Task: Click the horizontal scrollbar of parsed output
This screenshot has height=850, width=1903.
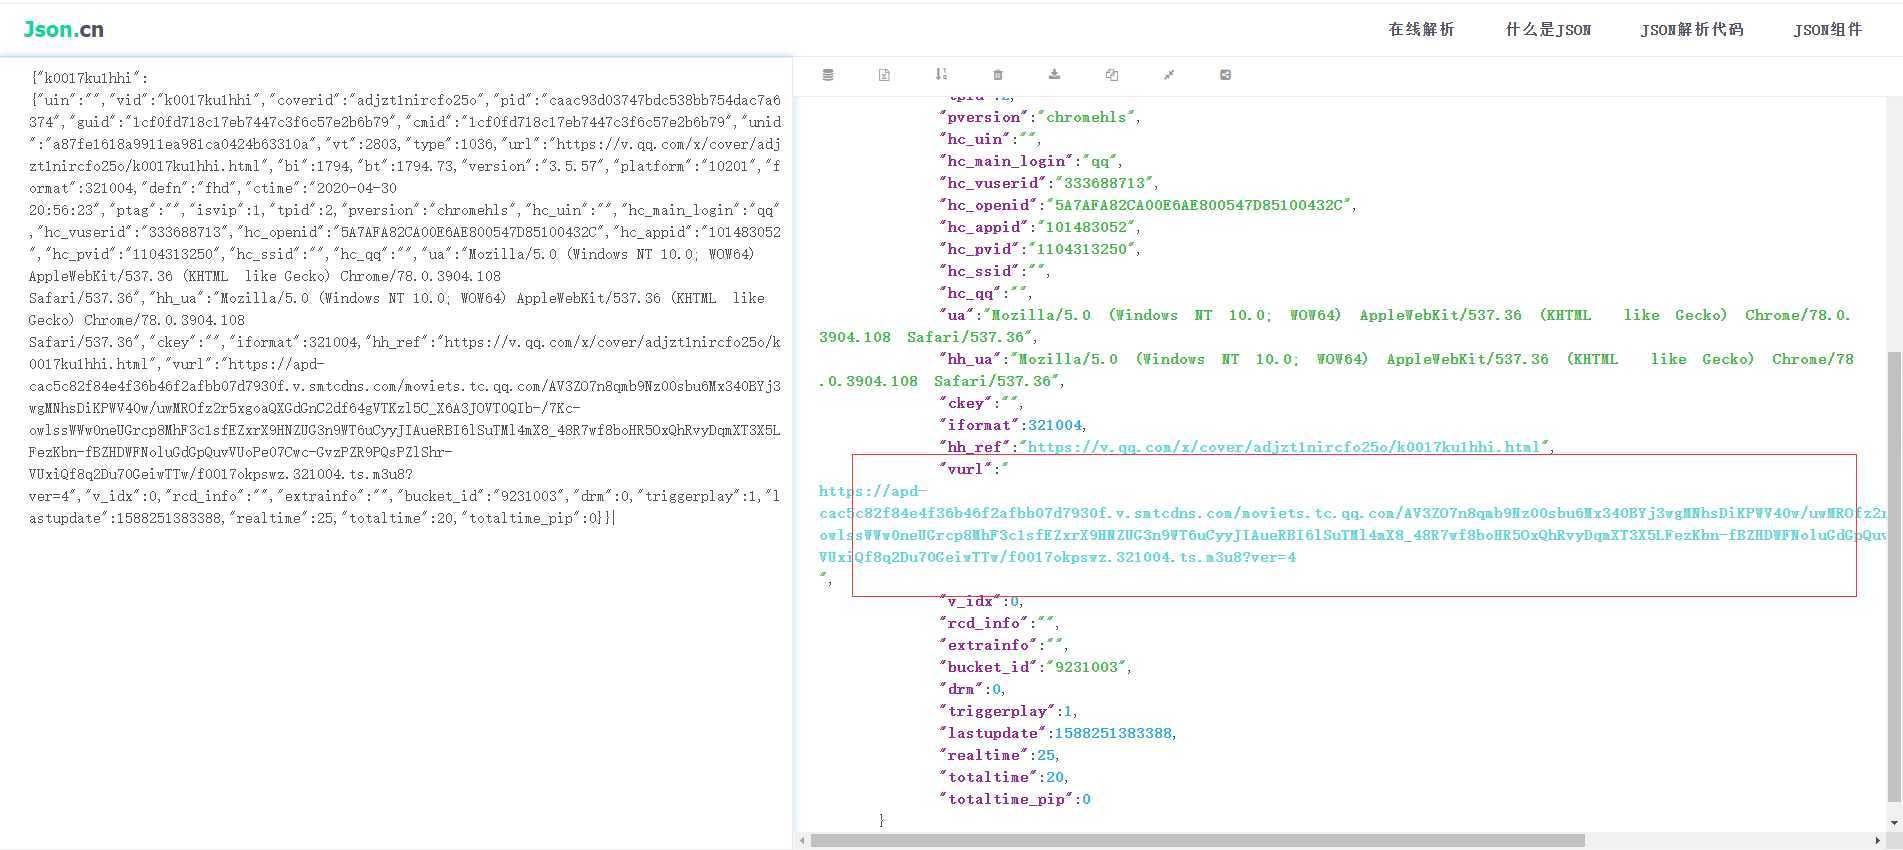Action: pyautogui.click(x=1197, y=840)
